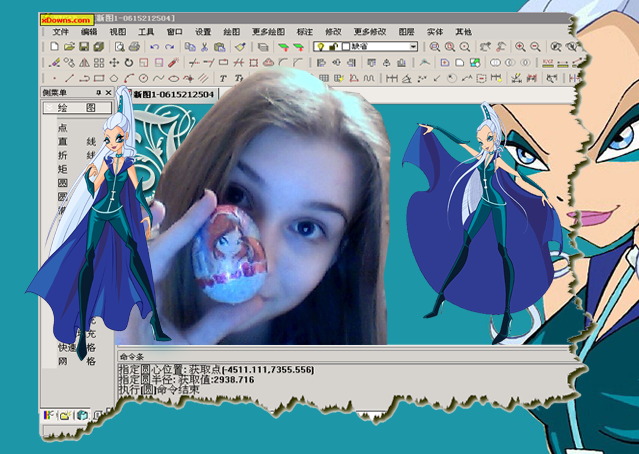Click the 3D cube tab icon at bottom-left
The height and width of the screenshot is (454, 639).
[x=82, y=416]
